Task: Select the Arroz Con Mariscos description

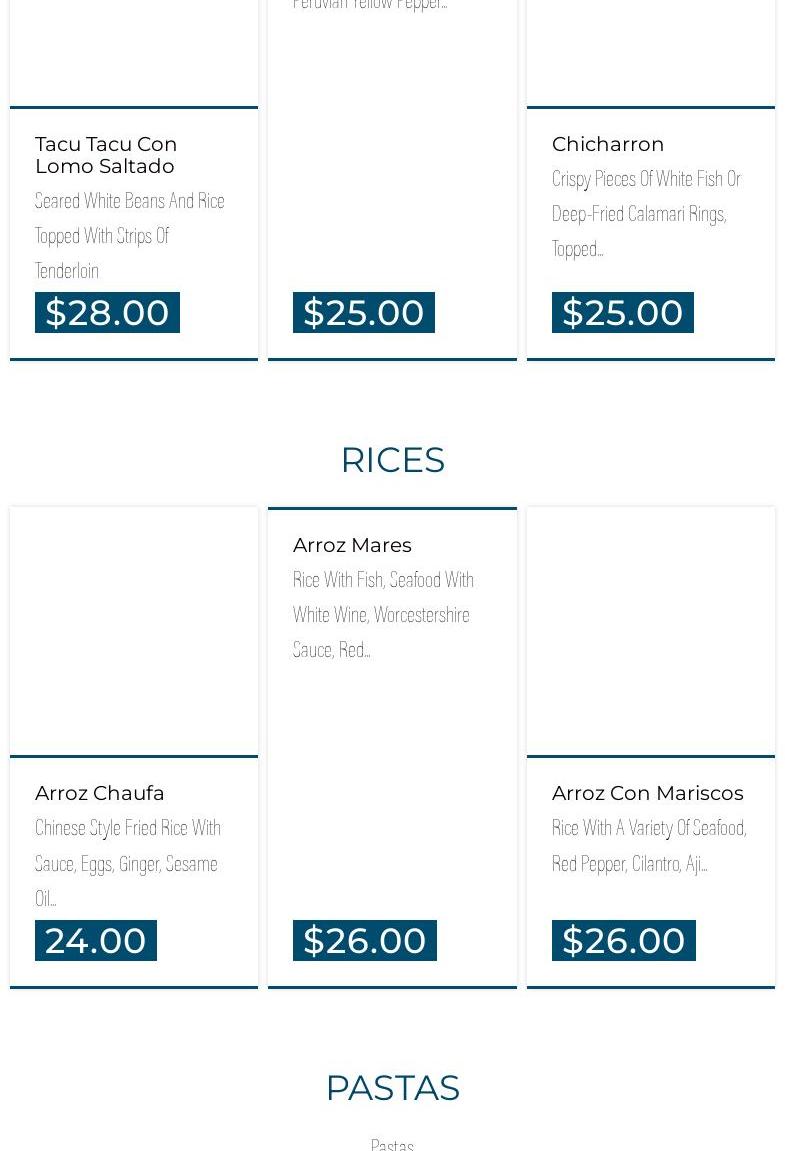Action: [649, 846]
